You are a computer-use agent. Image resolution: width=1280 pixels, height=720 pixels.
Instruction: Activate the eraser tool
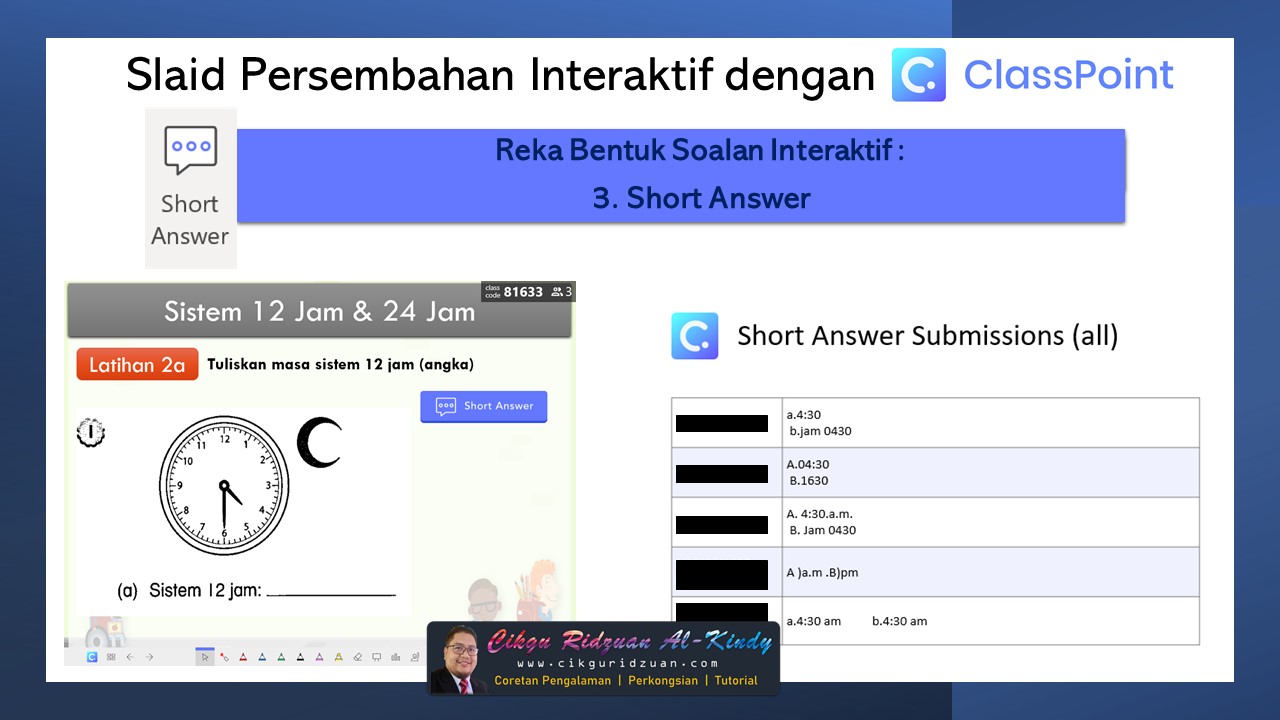356,657
